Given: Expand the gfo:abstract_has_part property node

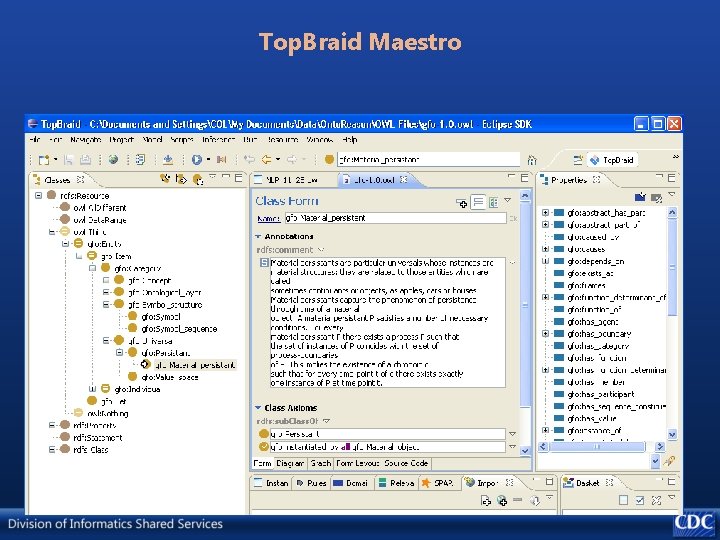Looking at the screenshot, I should pyautogui.click(x=545, y=213).
